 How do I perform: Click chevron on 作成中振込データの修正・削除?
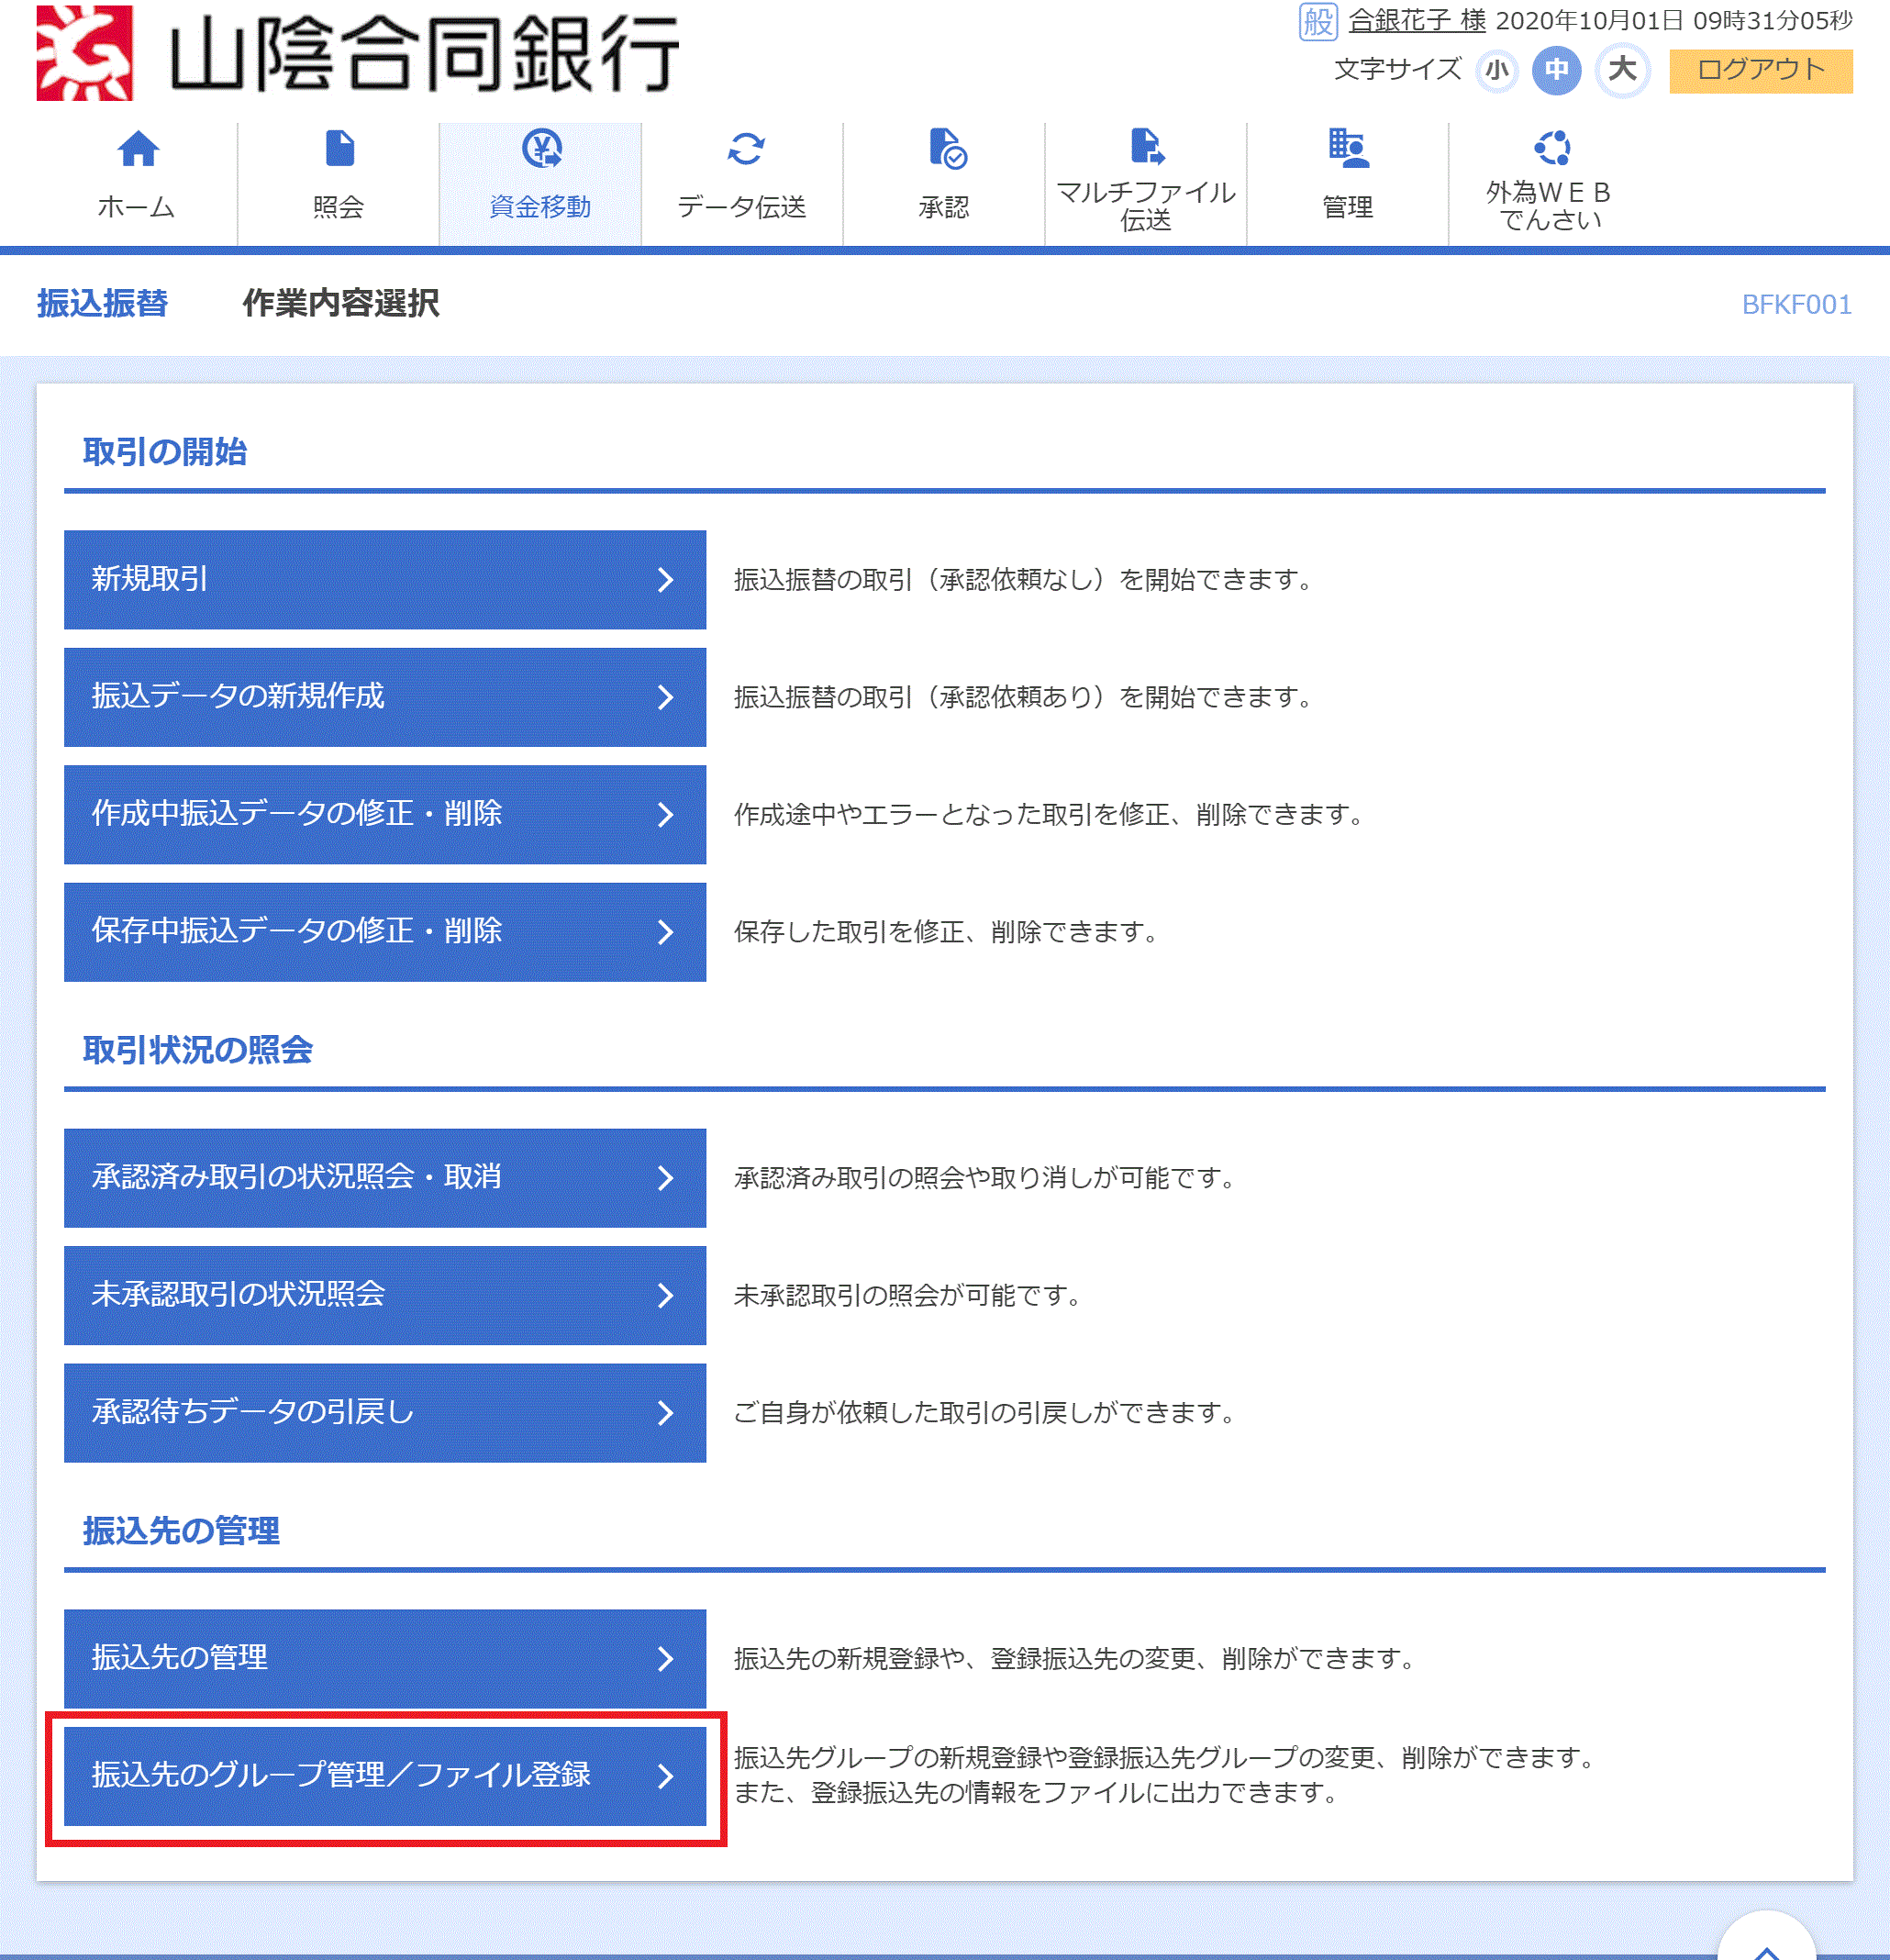[665, 815]
